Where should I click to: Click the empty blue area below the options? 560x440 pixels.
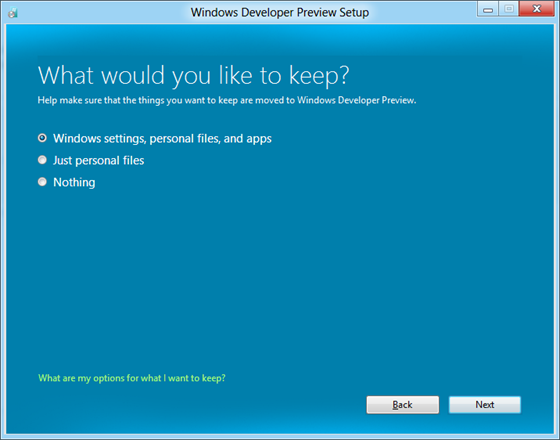click(x=279, y=279)
